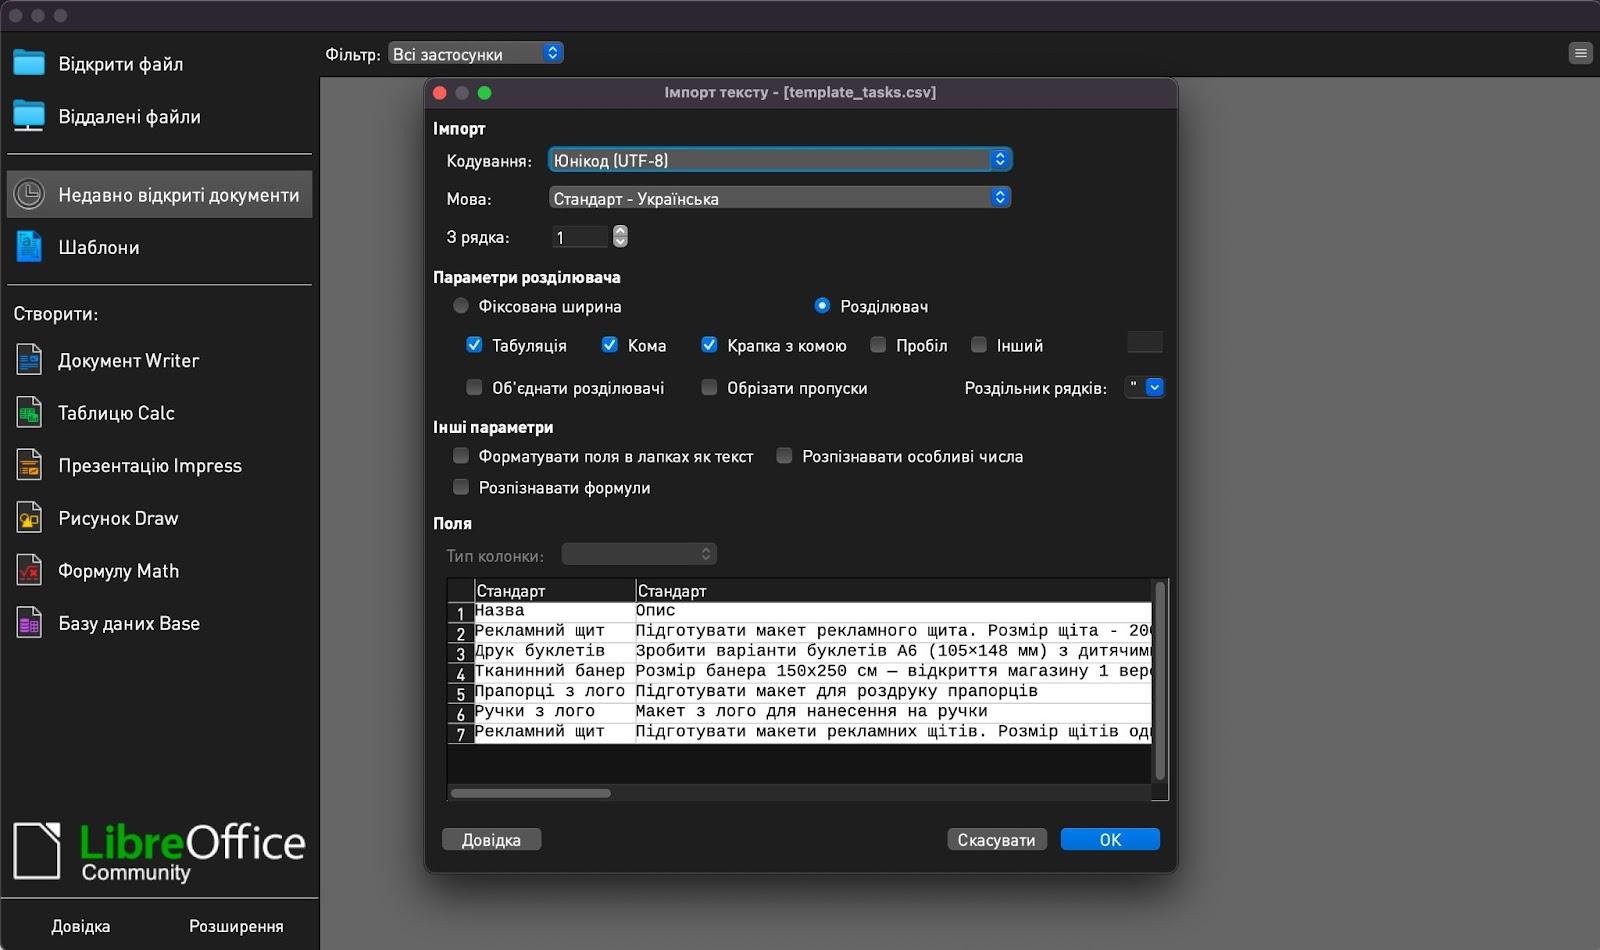Image resolution: width=1600 pixels, height=950 pixels.
Task: Click the Calc Spreadsheet icon
Action: 29,413
